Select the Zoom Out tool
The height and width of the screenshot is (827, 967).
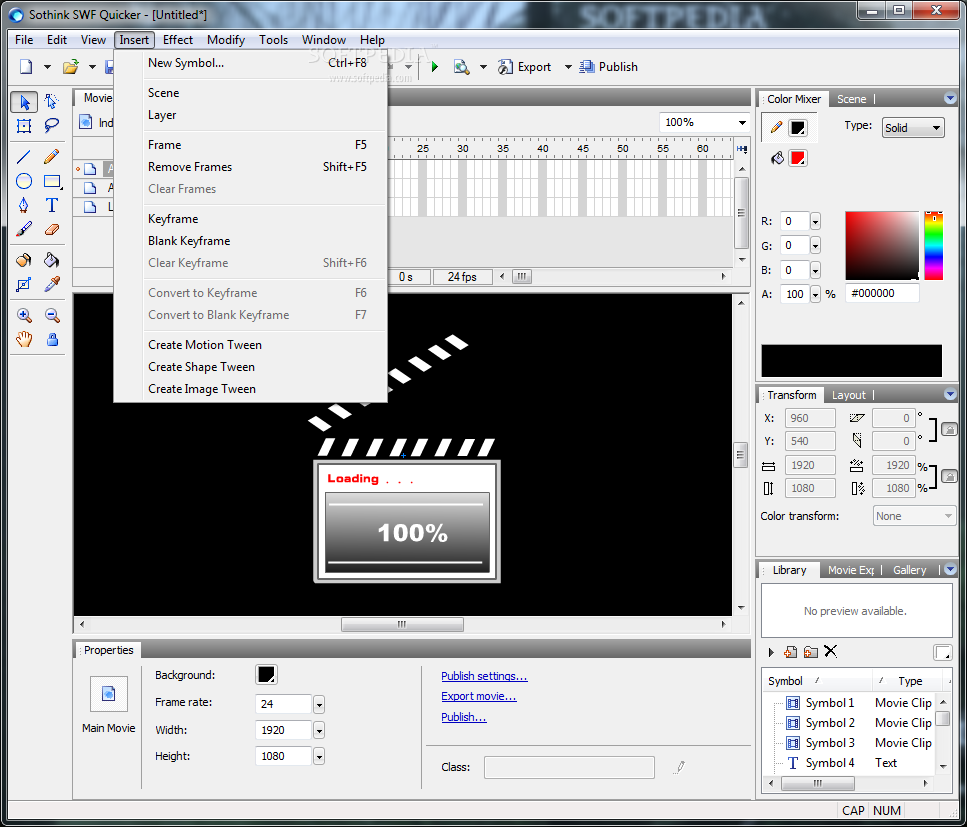click(x=52, y=315)
